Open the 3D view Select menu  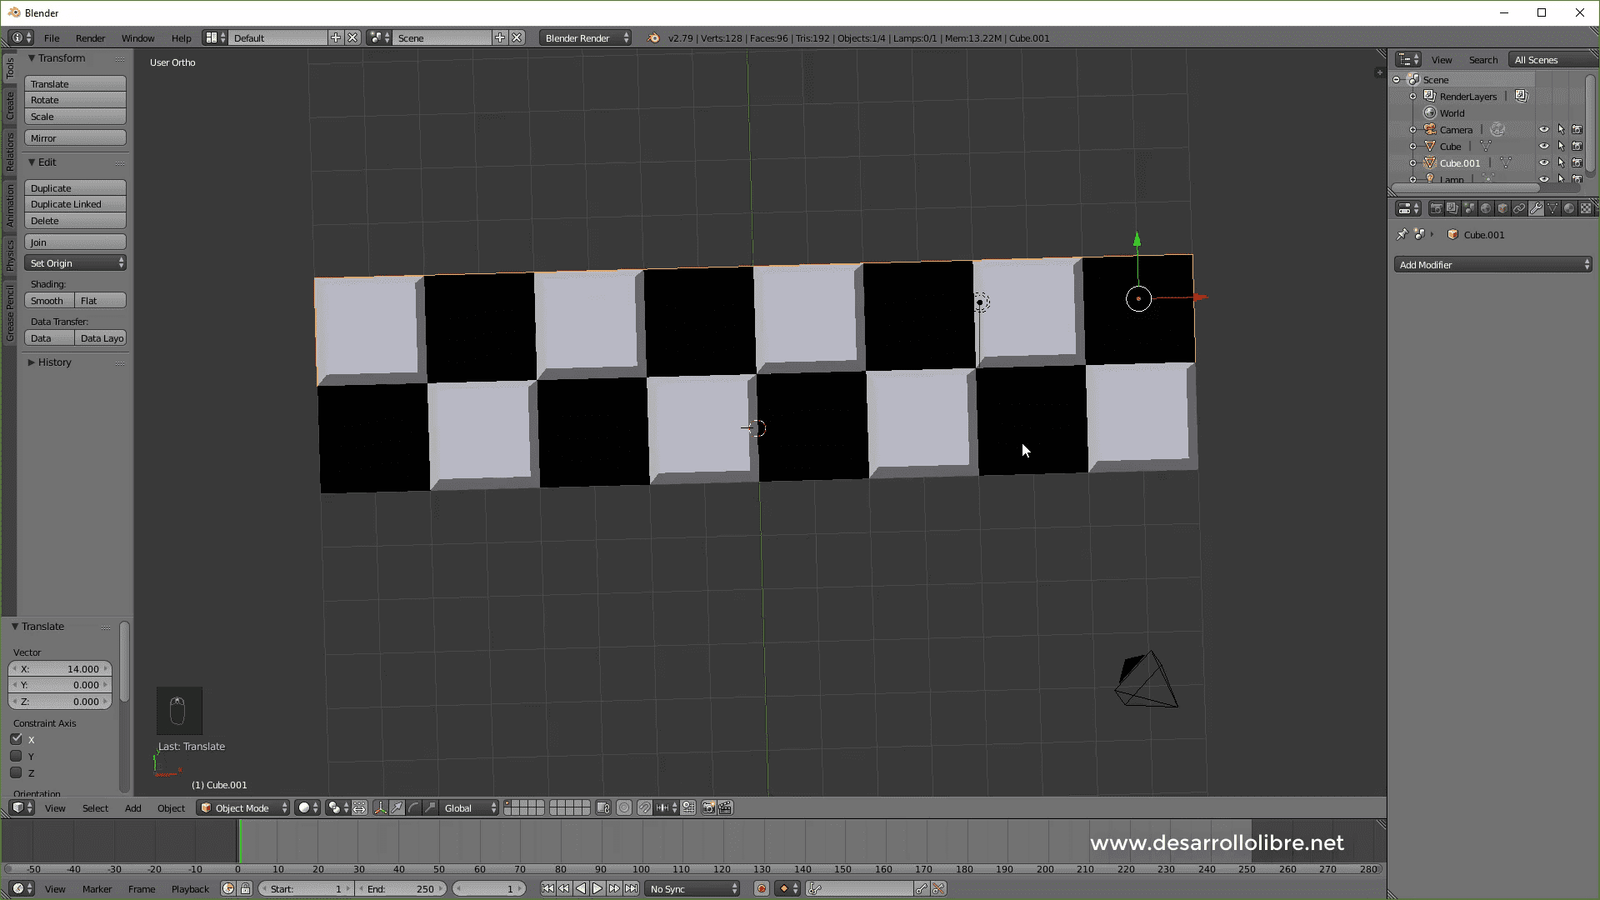(95, 808)
